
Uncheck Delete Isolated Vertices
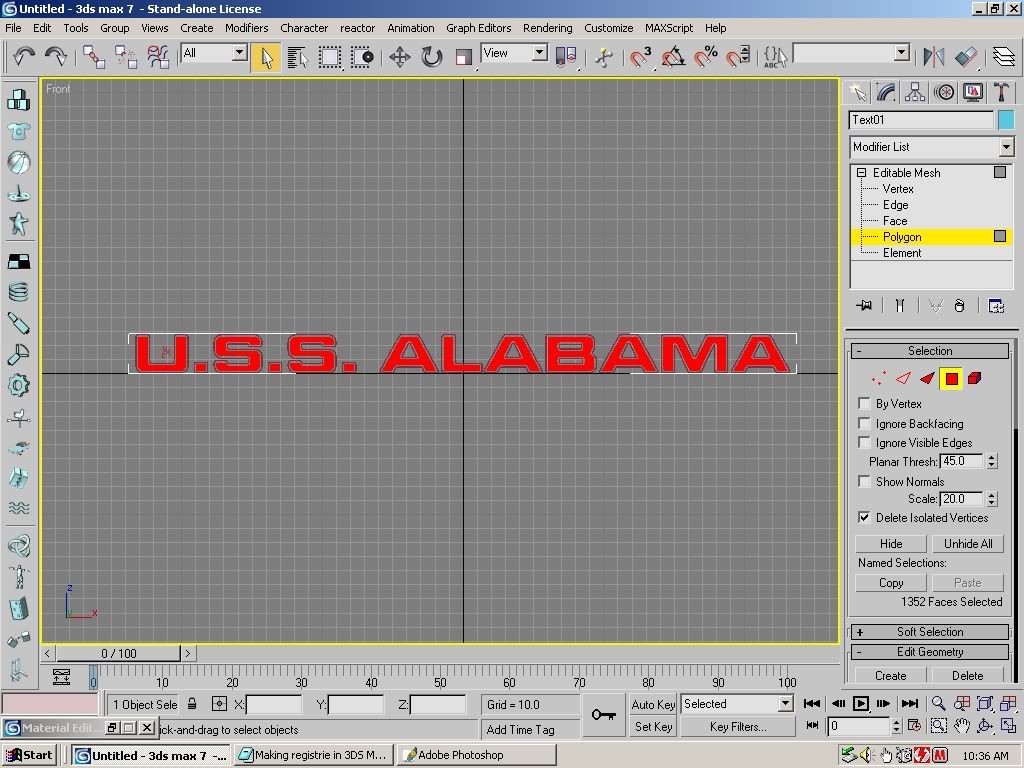(865, 517)
